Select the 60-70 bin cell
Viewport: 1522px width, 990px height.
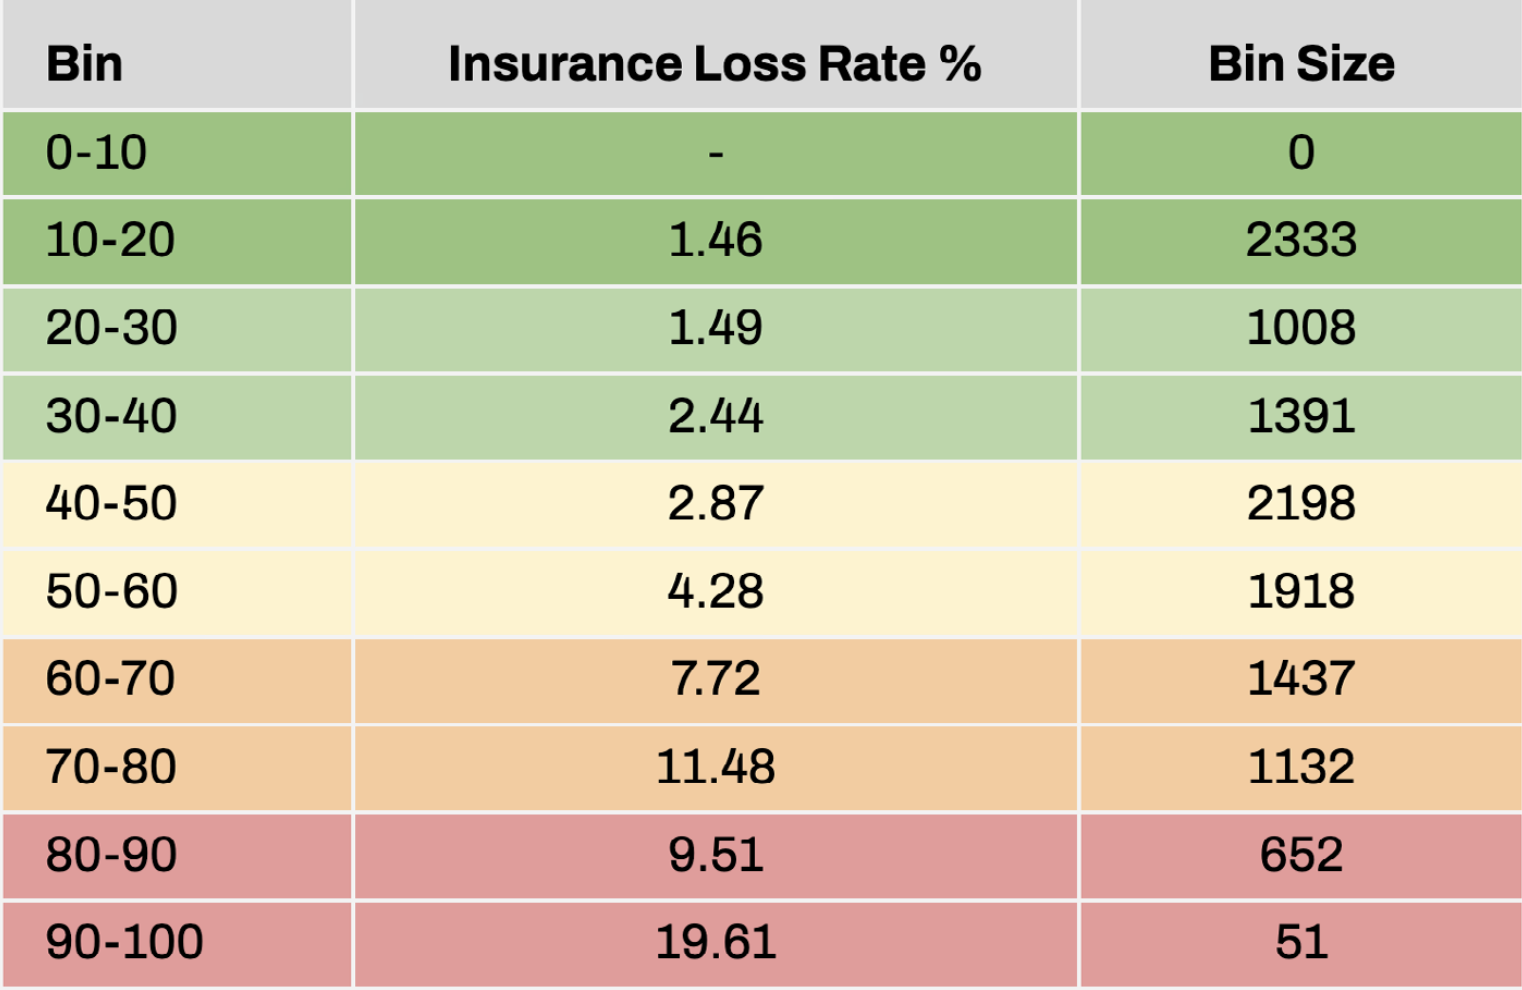point(110,679)
